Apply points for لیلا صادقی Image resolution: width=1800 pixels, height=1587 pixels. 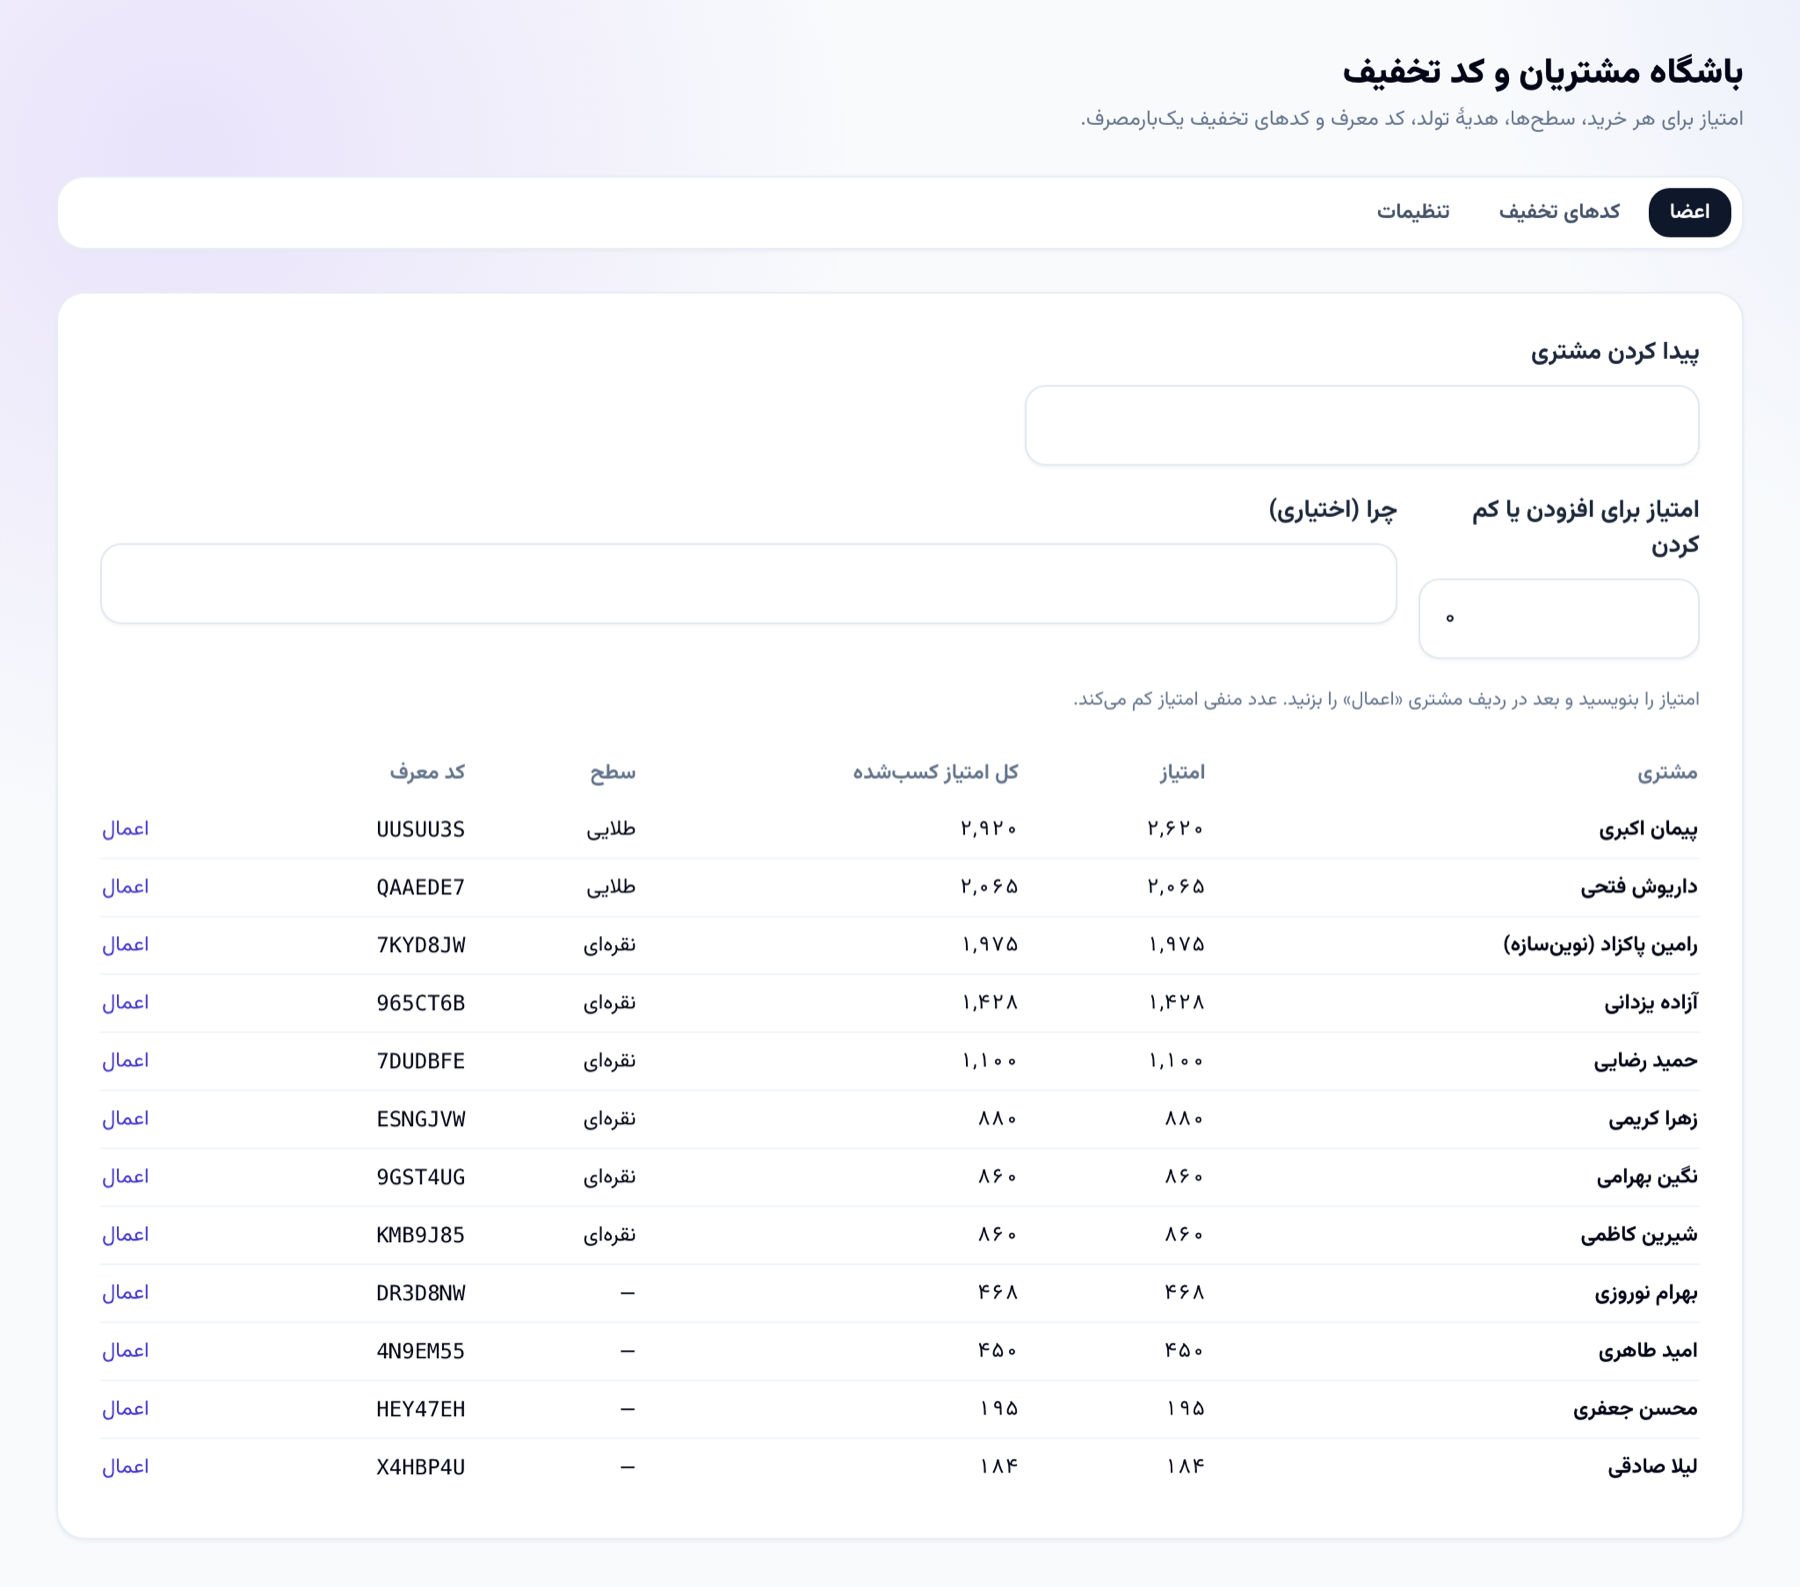(125, 1467)
